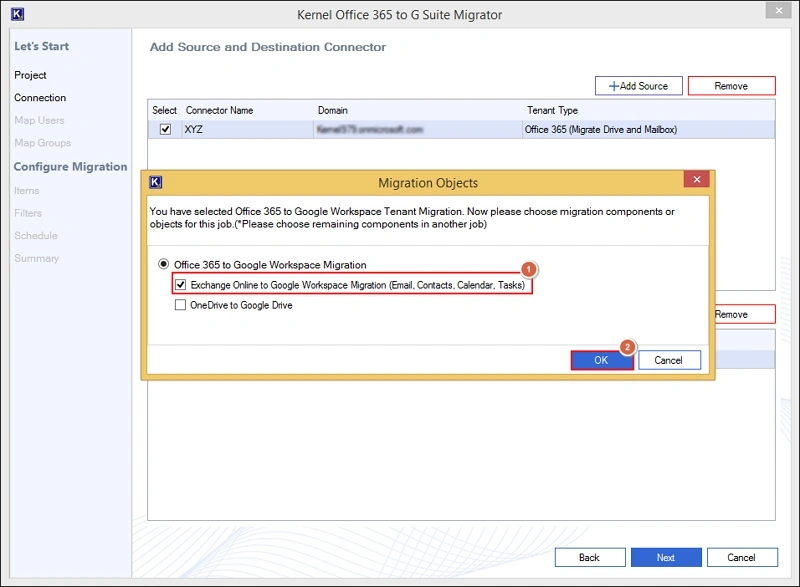Click the Add Source button
800x587 pixels.
point(638,86)
